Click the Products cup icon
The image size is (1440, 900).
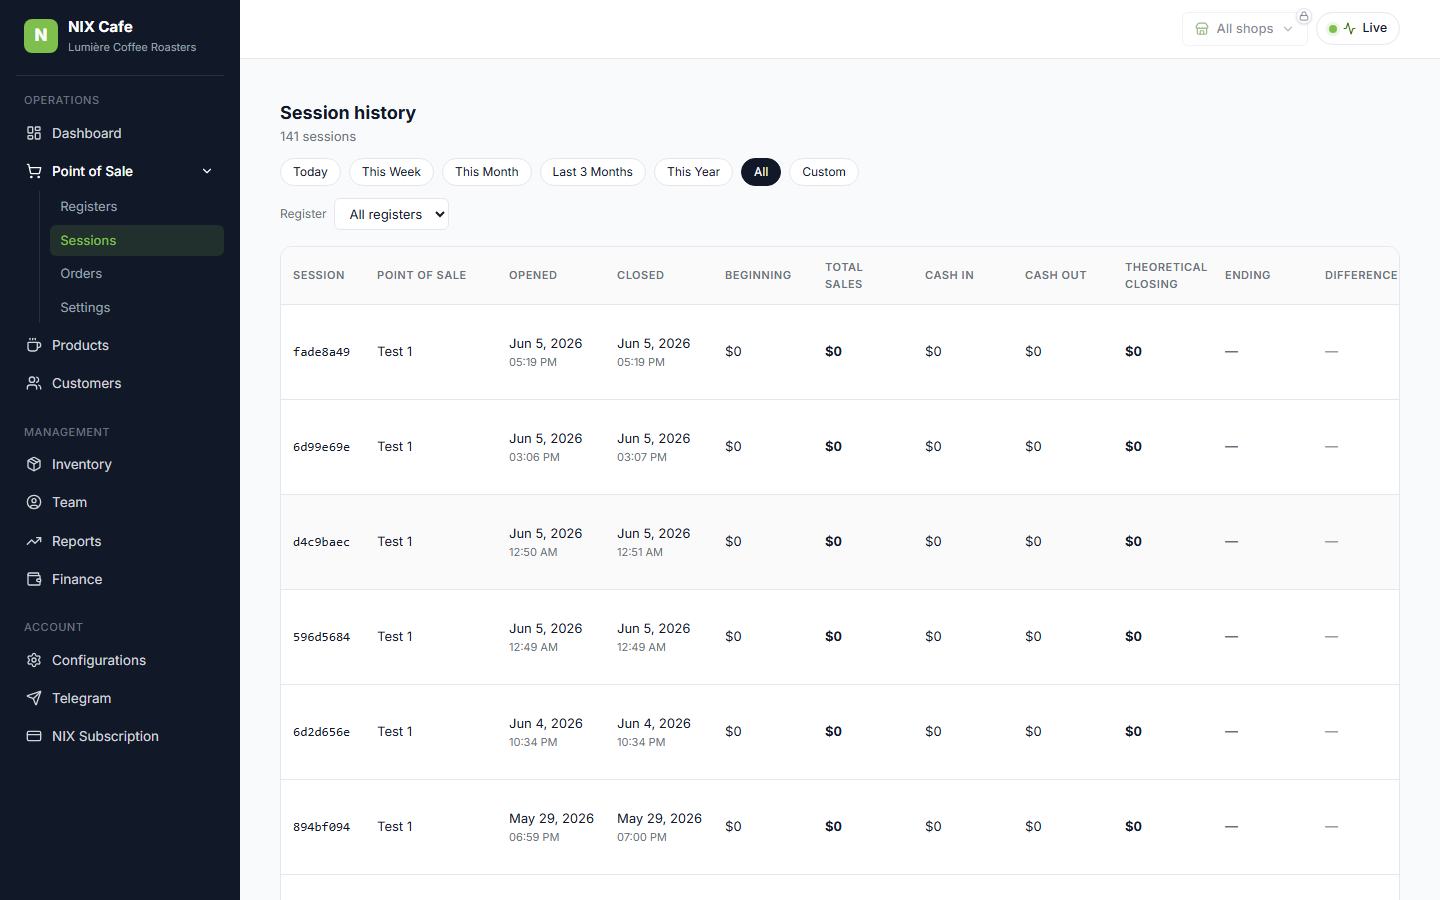point(34,345)
